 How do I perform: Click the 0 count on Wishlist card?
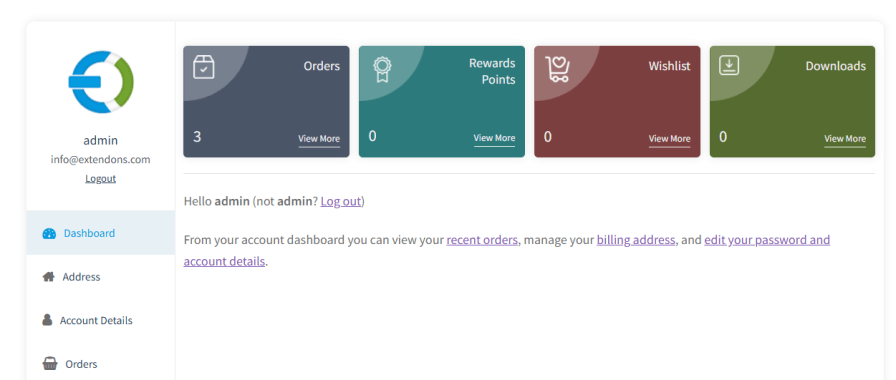[547, 137]
